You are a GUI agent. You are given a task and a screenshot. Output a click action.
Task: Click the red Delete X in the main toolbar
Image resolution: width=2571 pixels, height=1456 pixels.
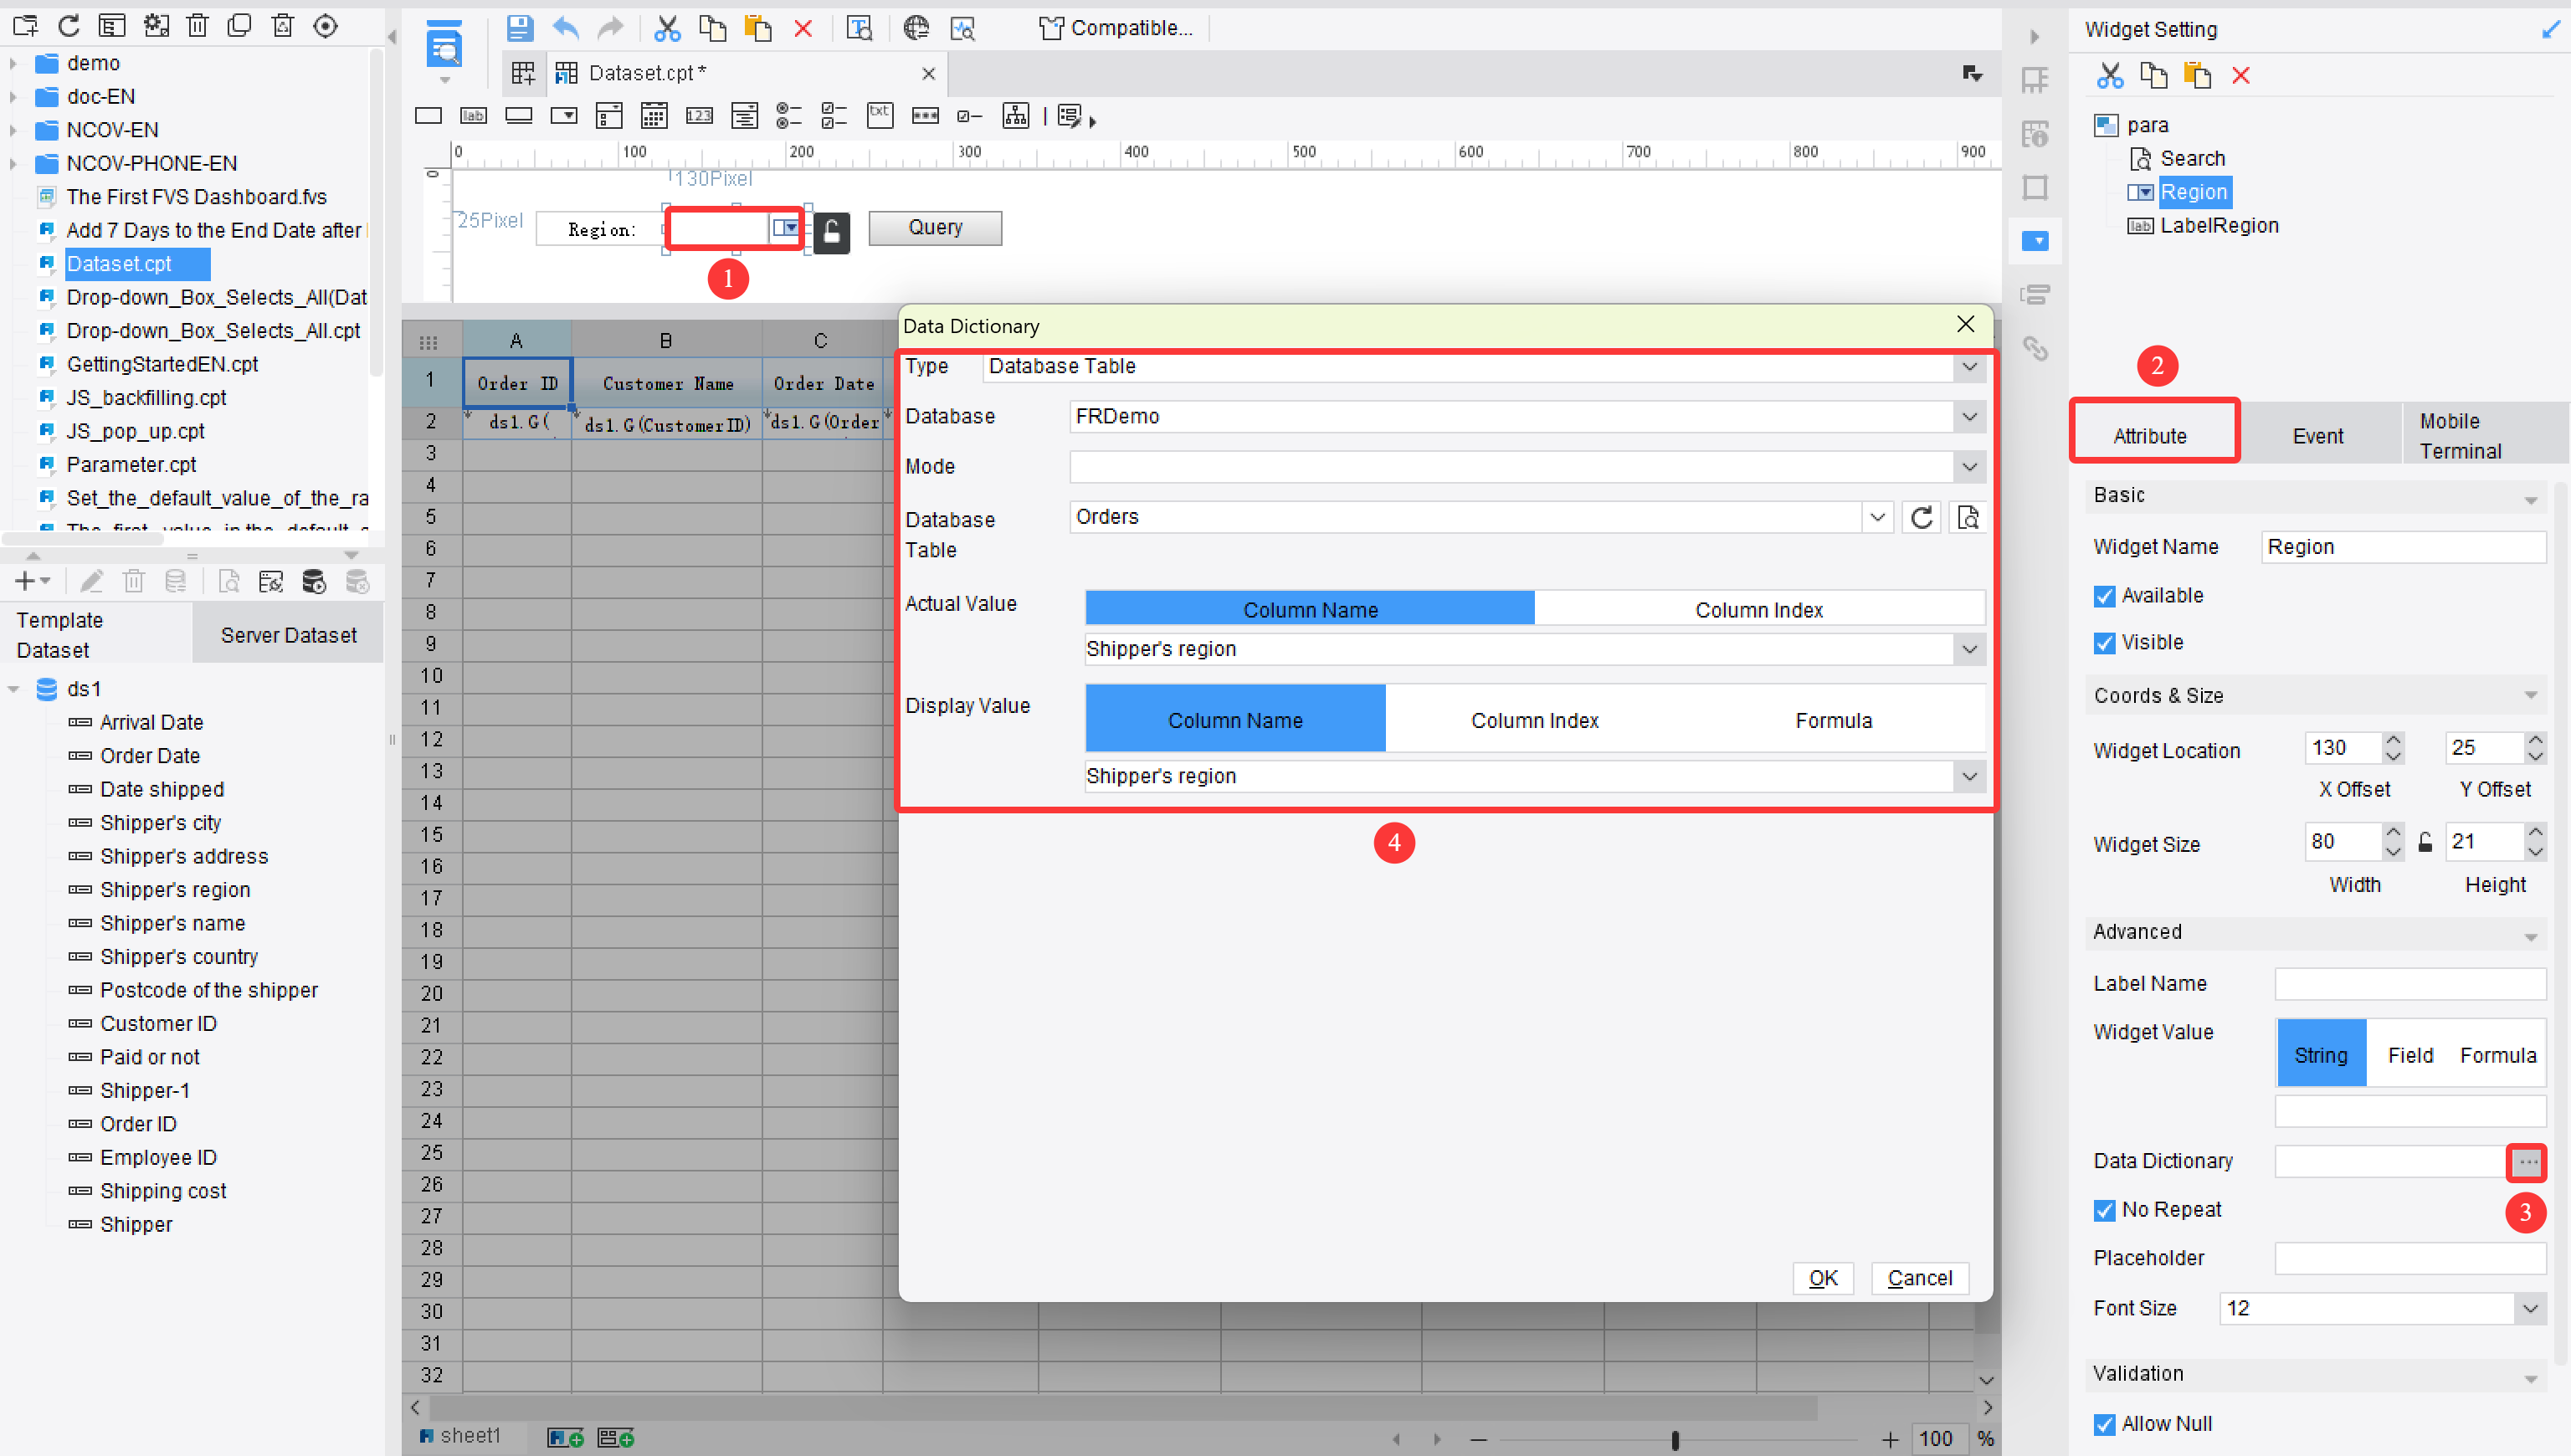(803, 28)
